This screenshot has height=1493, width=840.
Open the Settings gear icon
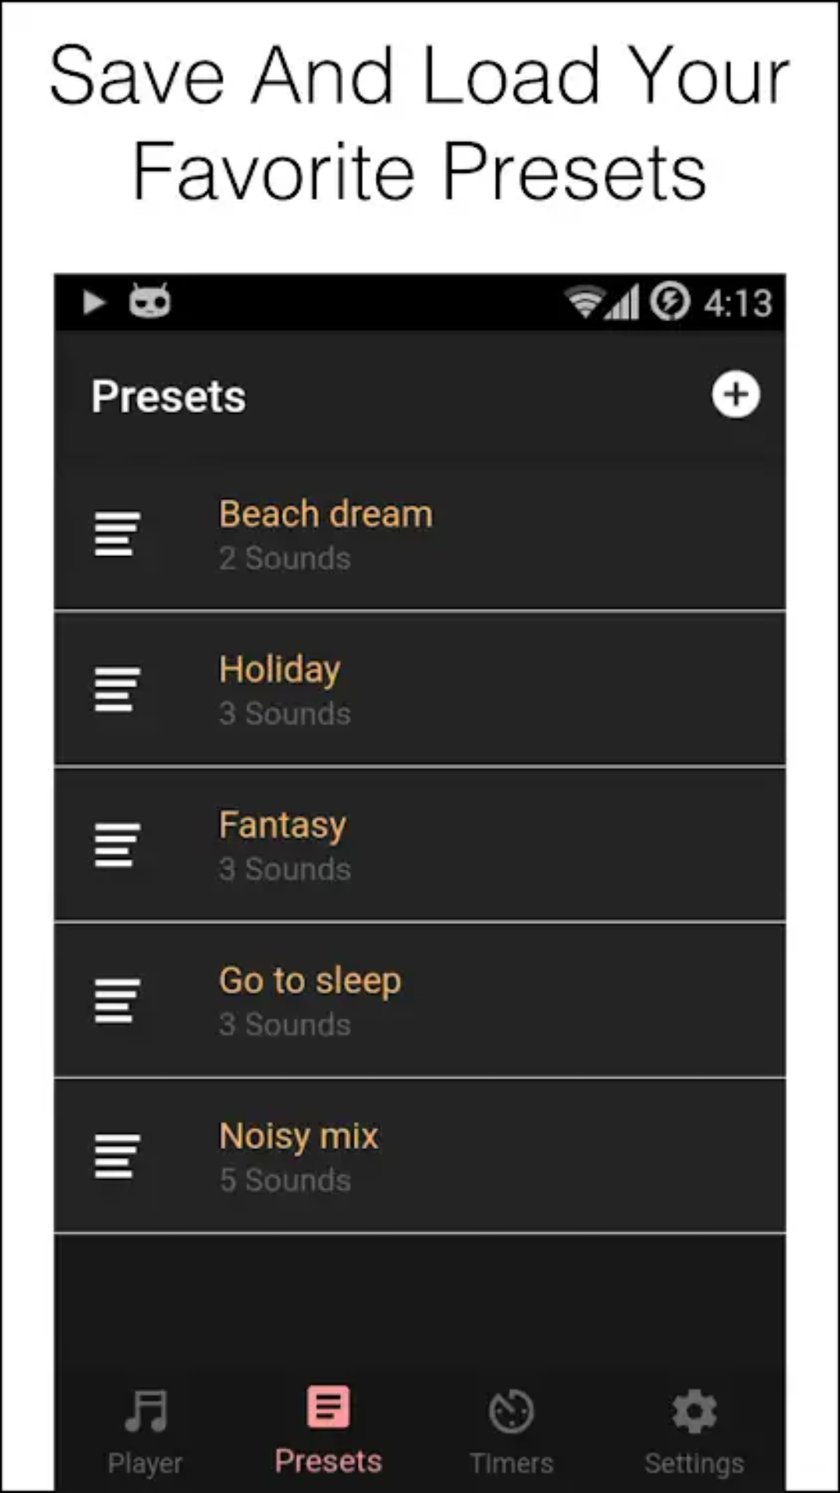coord(694,1411)
